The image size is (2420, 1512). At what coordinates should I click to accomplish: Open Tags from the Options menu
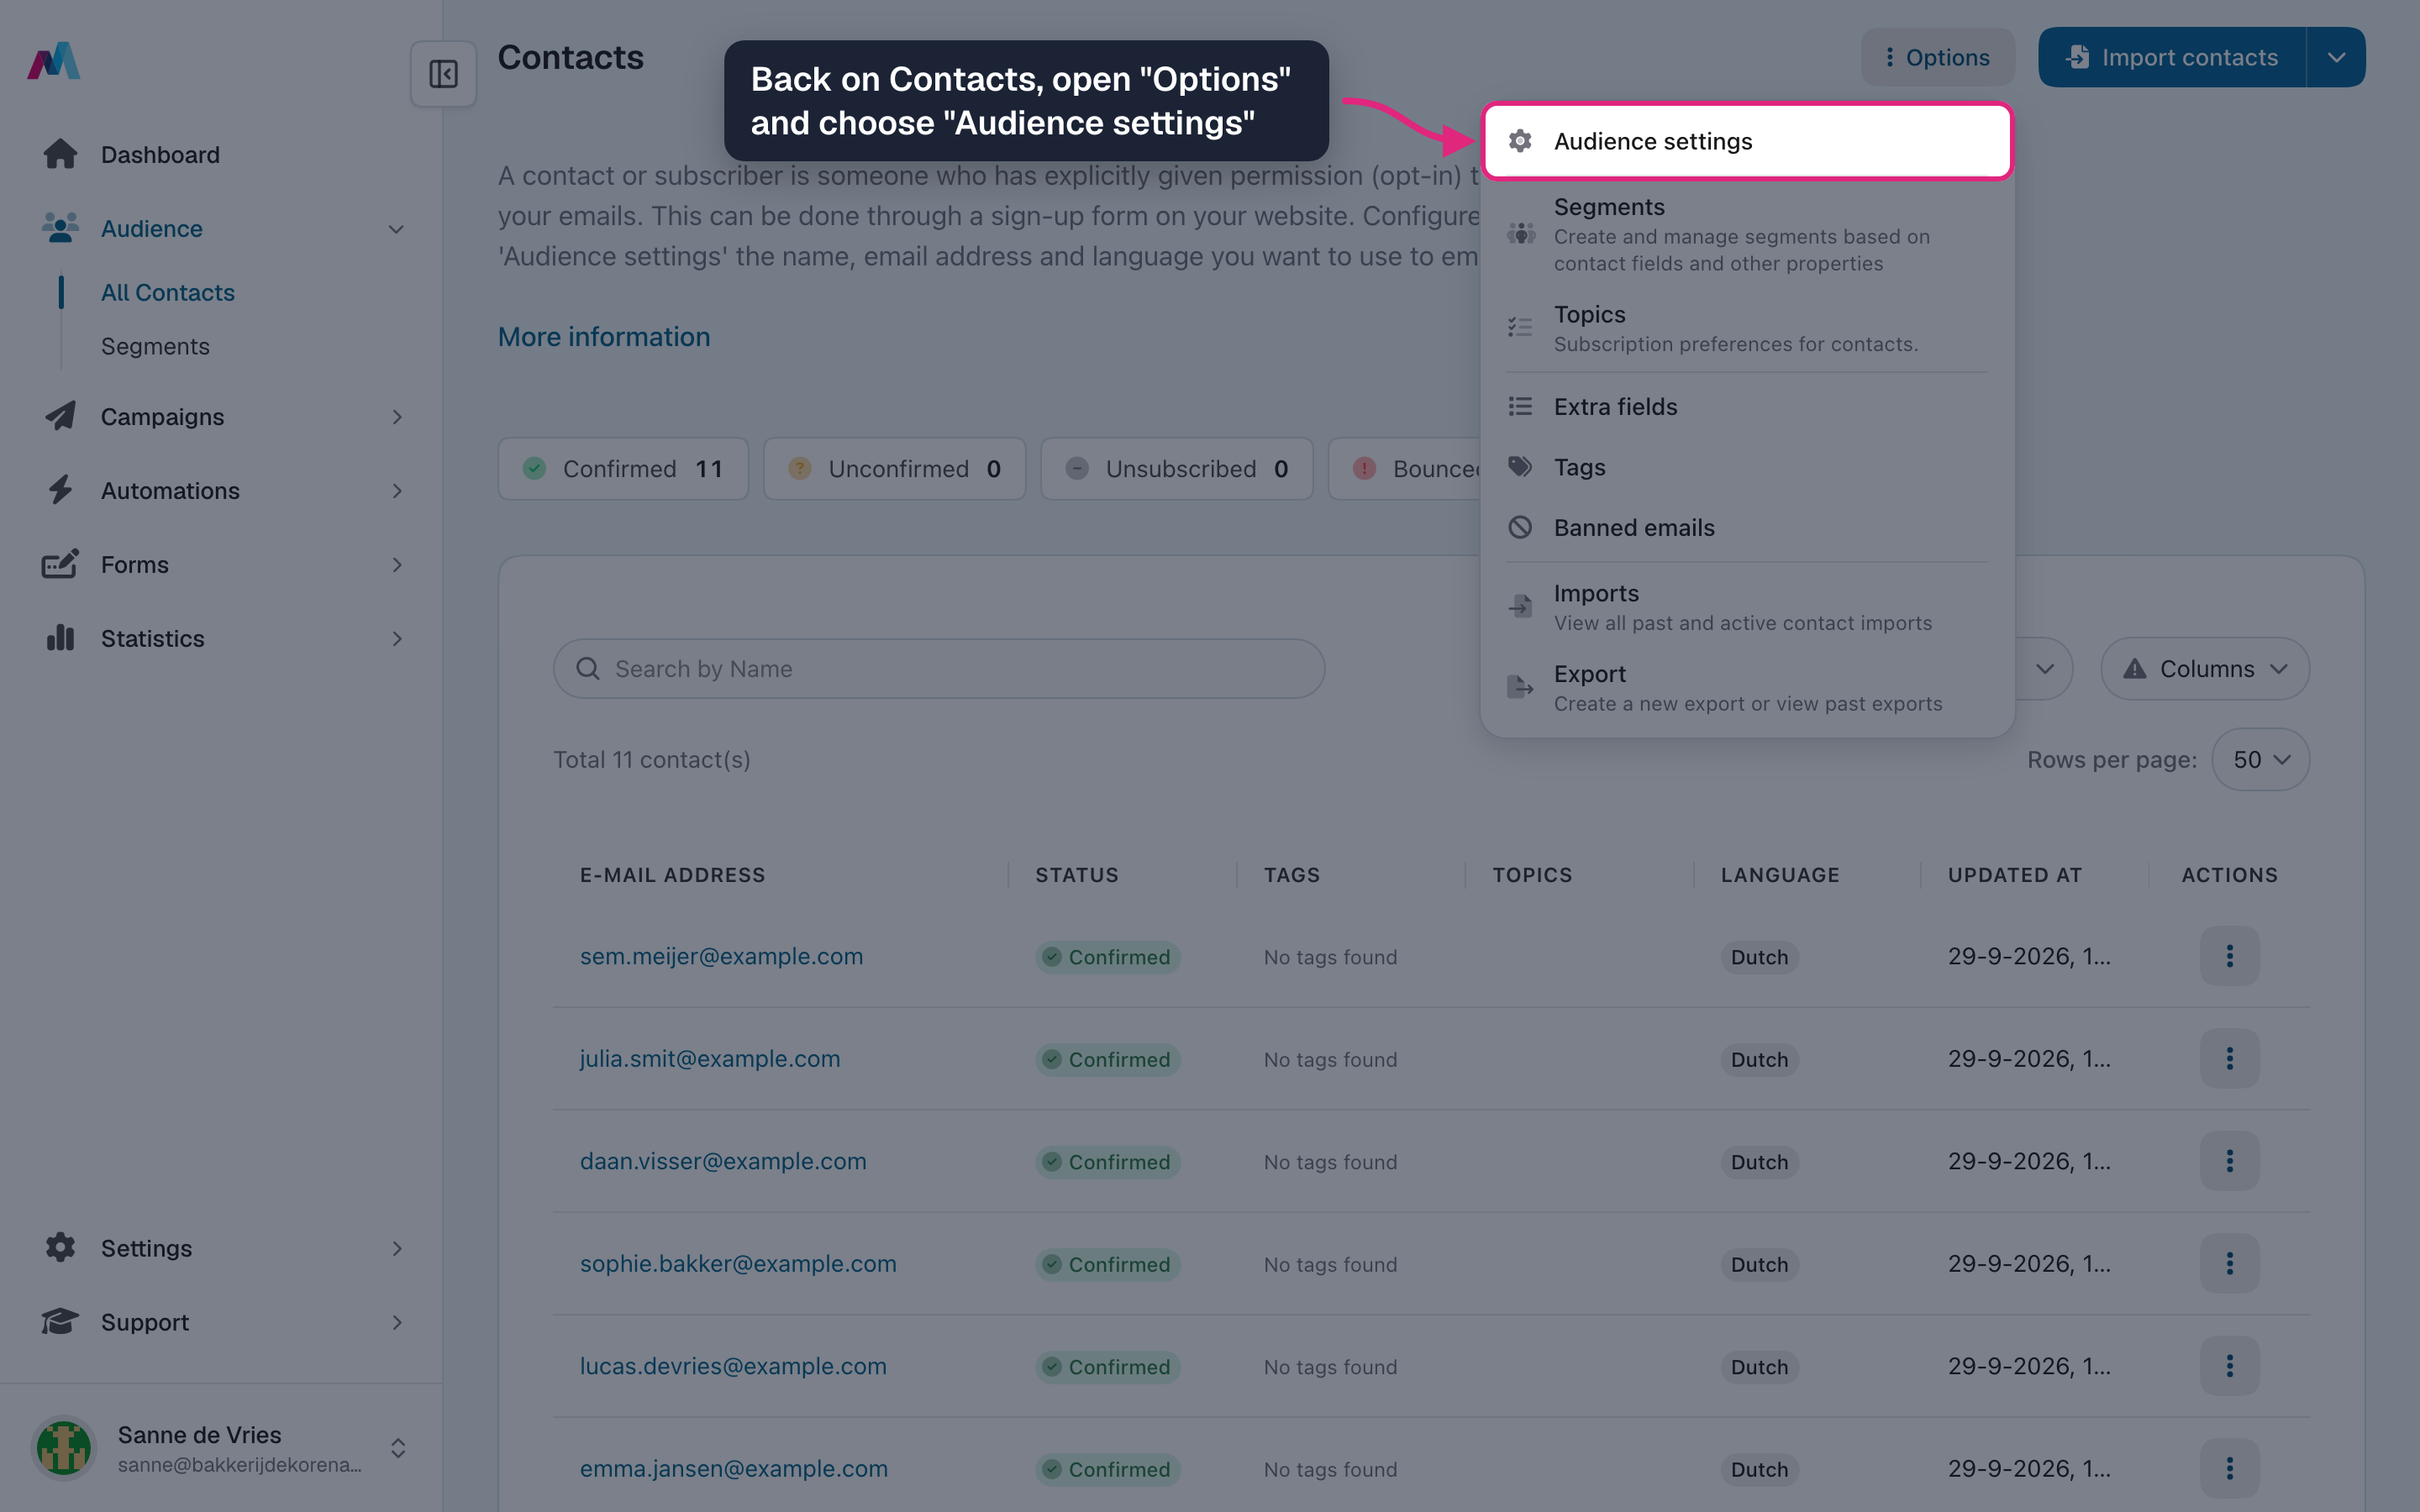point(1746,467)
